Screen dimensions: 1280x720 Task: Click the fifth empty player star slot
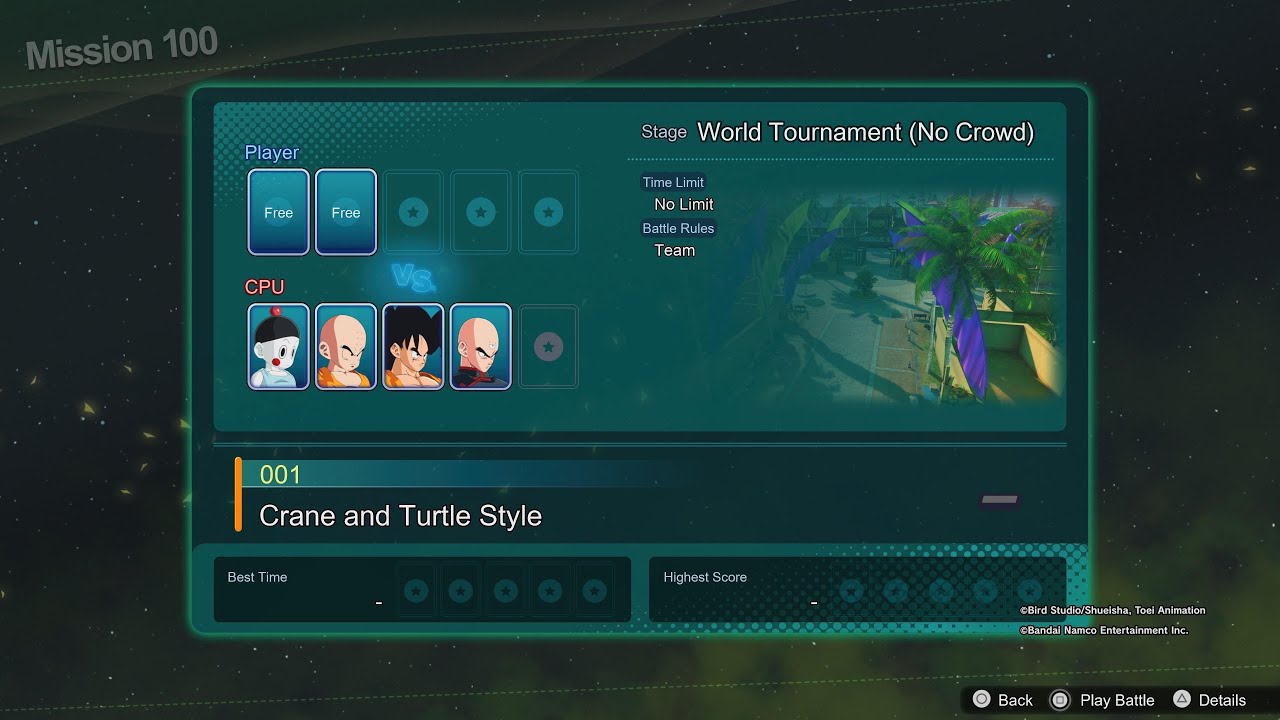(547, 212)
